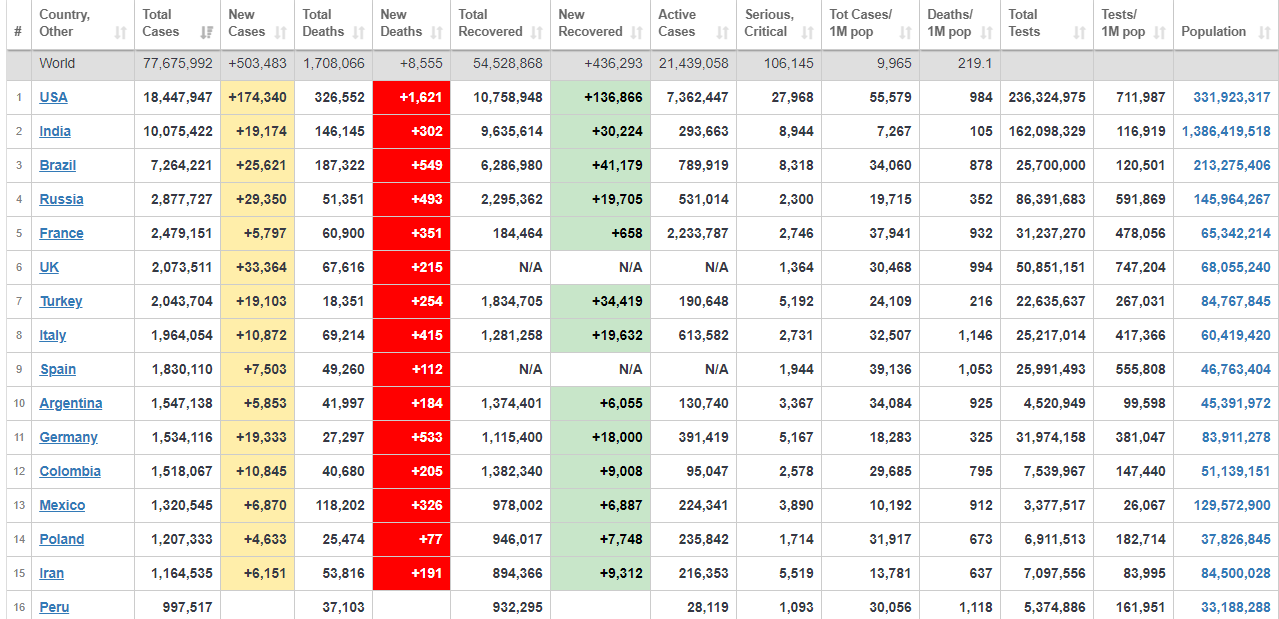The width and height of the screenshot is (1279, 619).
Task: Select Germany new deaths cell +533
Action: click(411, 437)
